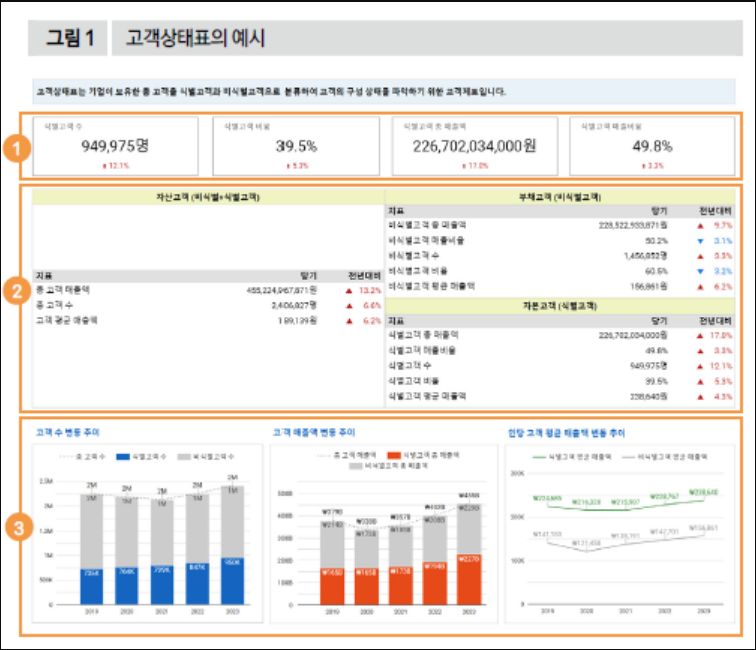756x650 pixels.
Task: Click the 60.5% value in 부채고객 table
Action: click(656, 271)
